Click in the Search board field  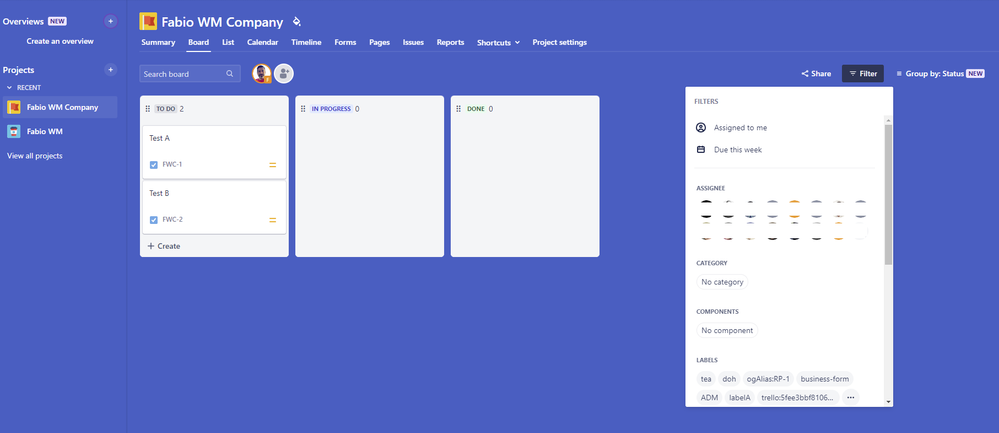pos(190,74)
